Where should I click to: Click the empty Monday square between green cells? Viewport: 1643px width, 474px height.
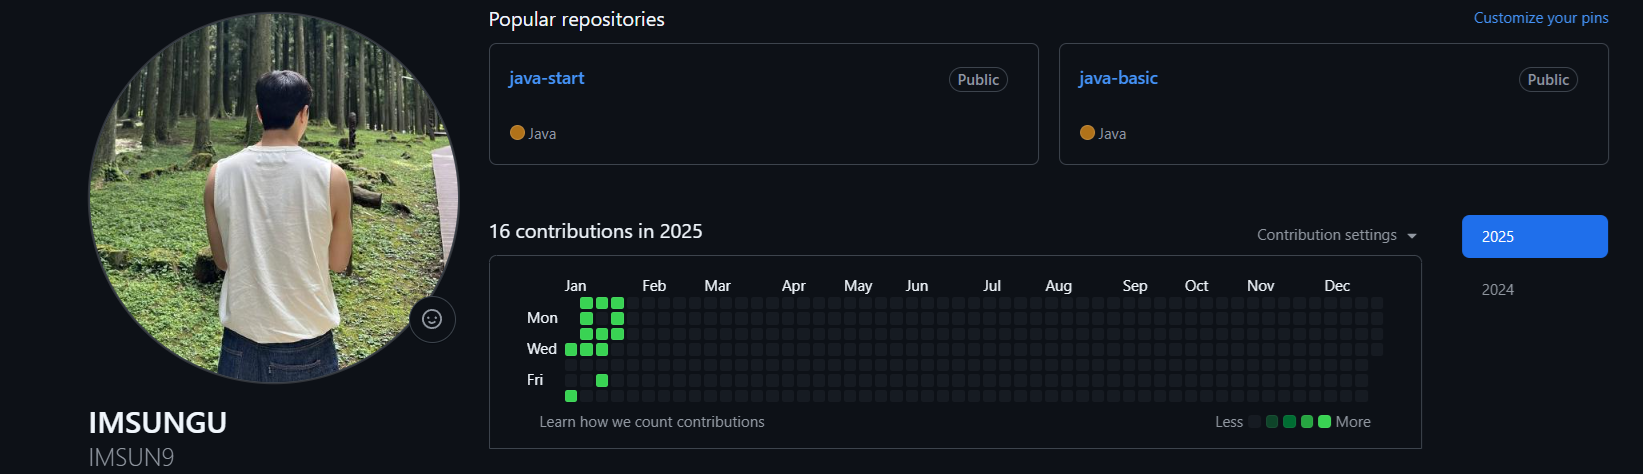[x=602, y=318]
